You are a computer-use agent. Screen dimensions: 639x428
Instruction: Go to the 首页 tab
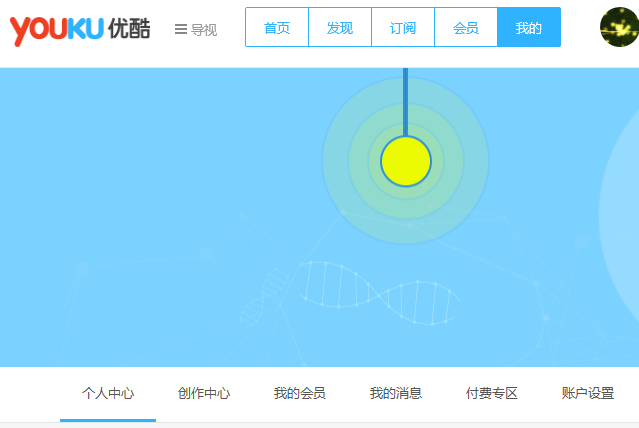pos(277,27)
